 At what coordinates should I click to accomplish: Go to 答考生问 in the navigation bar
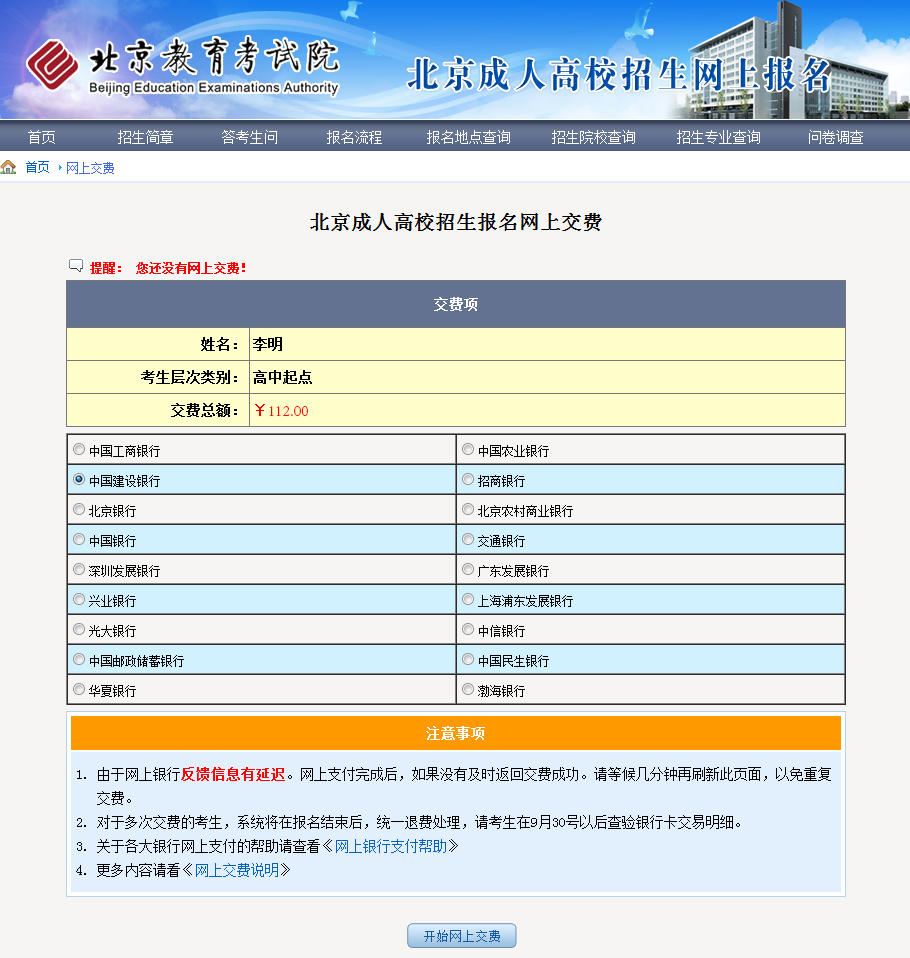point(249,137)
